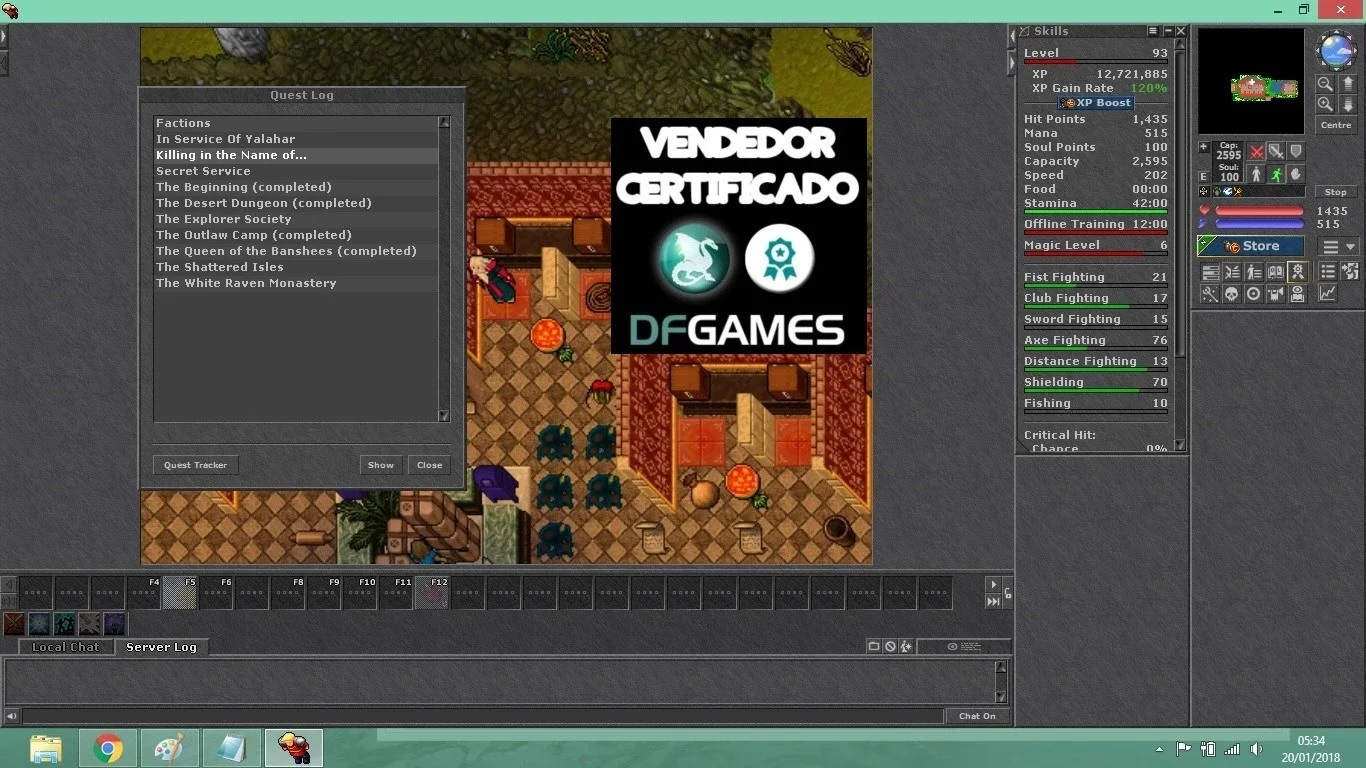The image size is (1366, 768).
Task: Zoom out the minimap
Action: pyautogui.click(x=1325, y=84)
